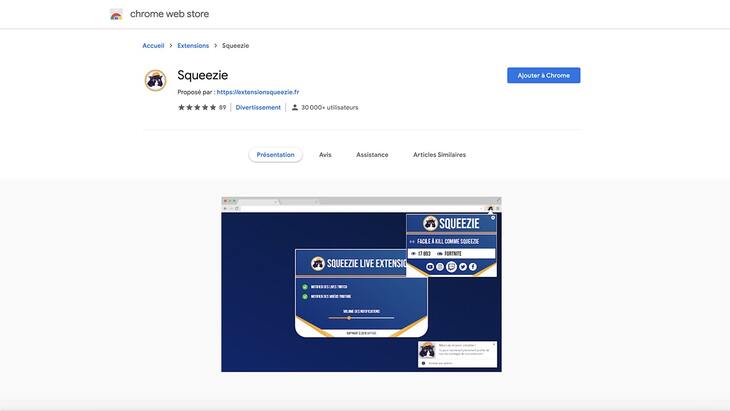The image size is (730, 411).
Task: Click the 'Squeezie' extension title
Action: pos(203,75)
